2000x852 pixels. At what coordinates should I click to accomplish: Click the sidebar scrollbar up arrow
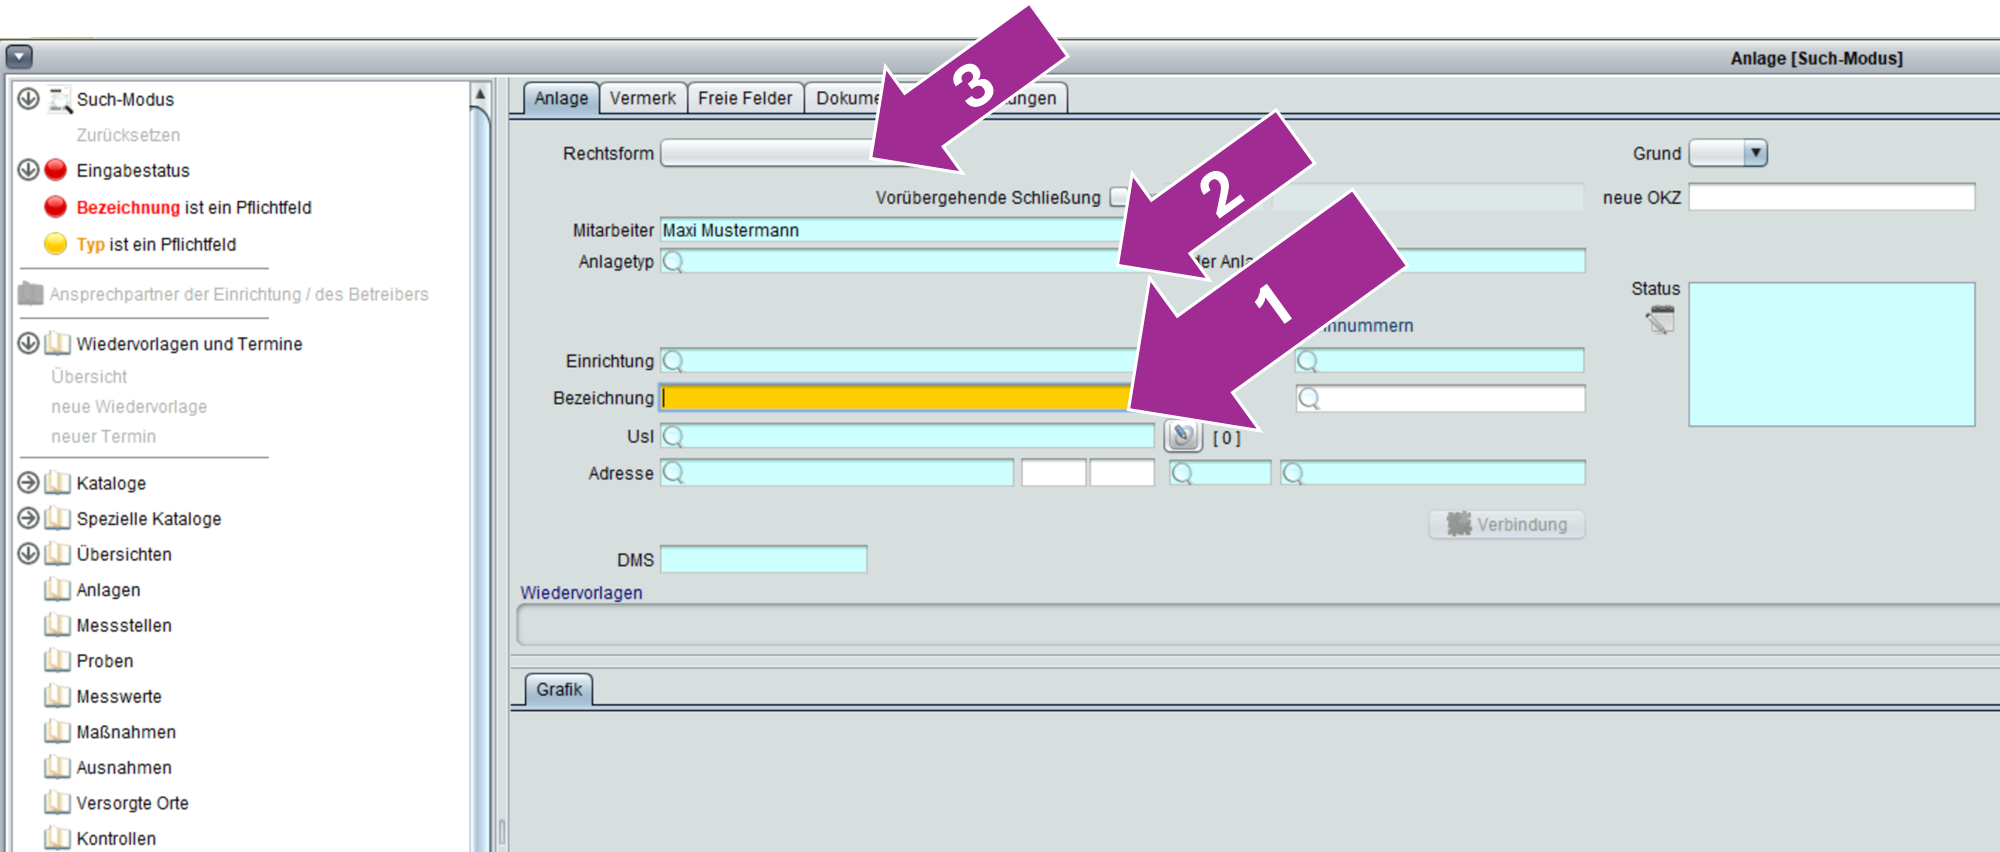480,94
